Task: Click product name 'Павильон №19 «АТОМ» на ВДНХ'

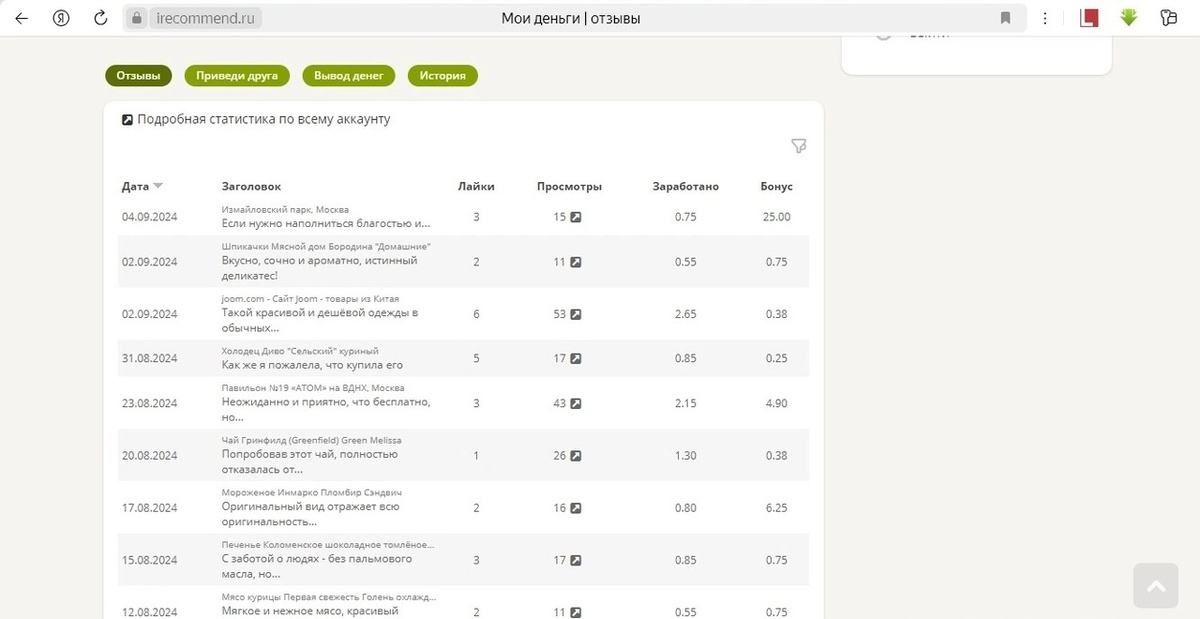Action: (313, 387)
